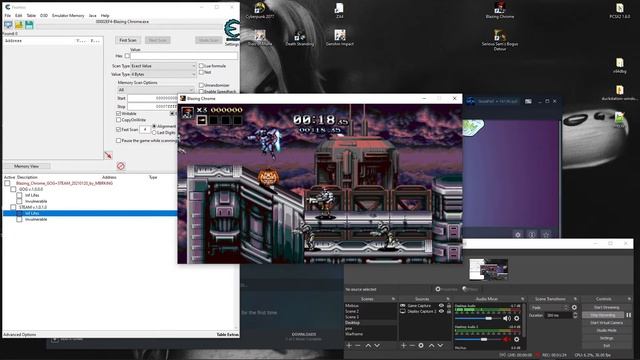Hide Game Capture source with eye icon
640x360 pixels.
coord(441,305)
